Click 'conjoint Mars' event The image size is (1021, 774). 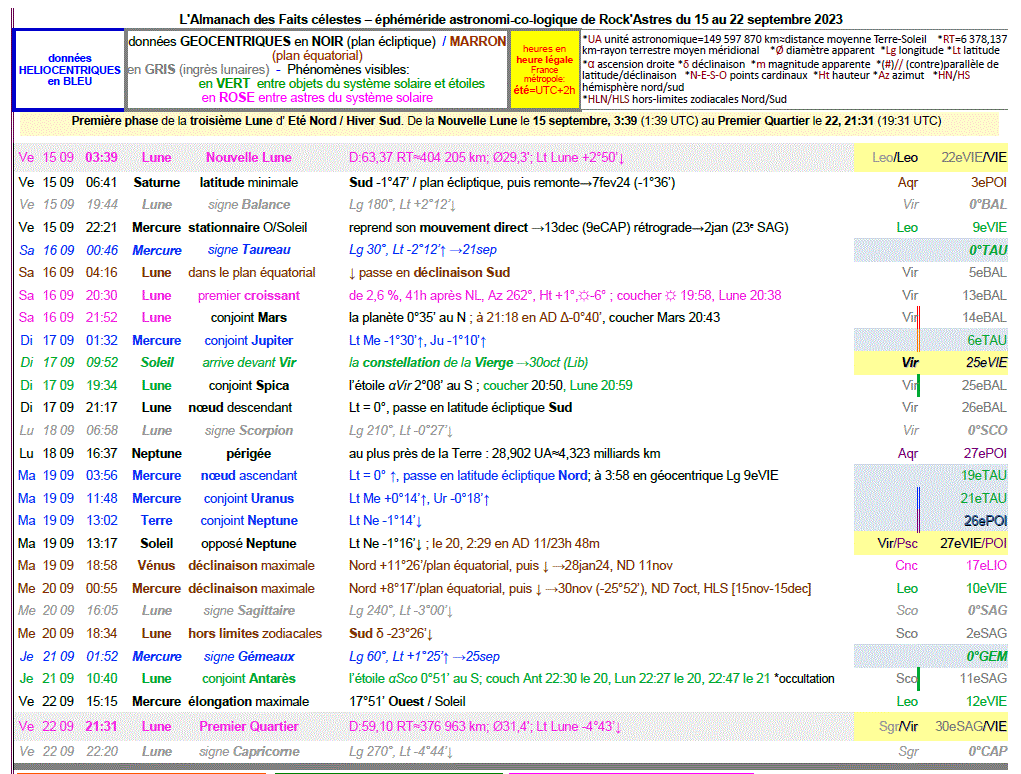click(249, 318)
